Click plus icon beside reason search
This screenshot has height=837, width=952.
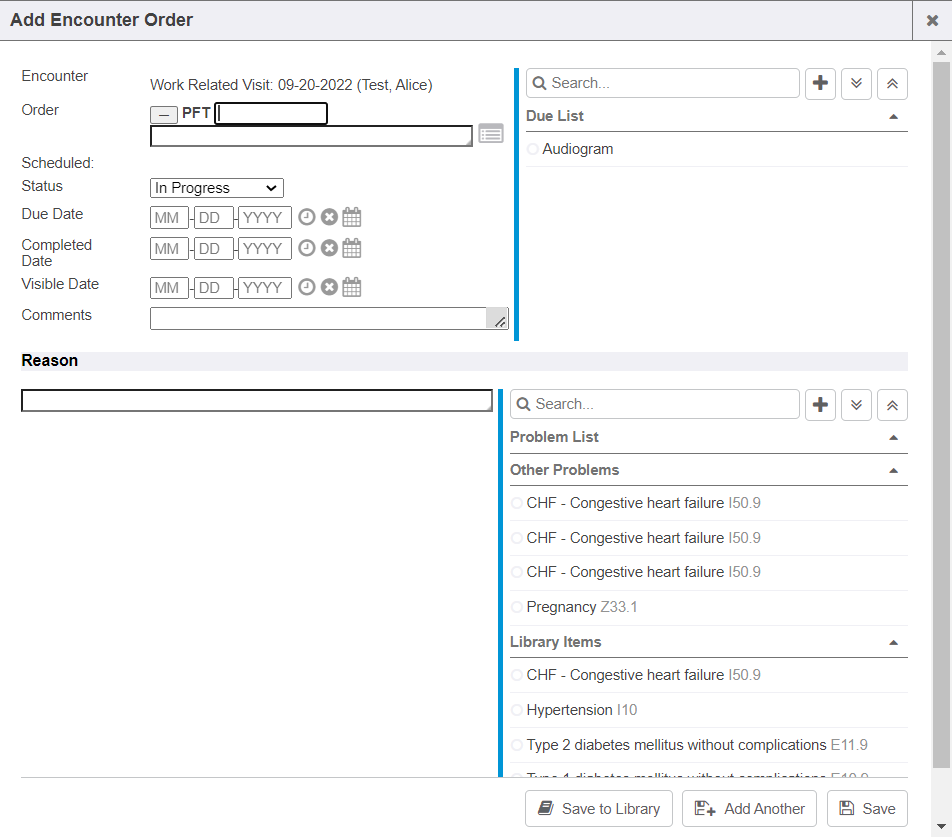click(x=820, y=405)
